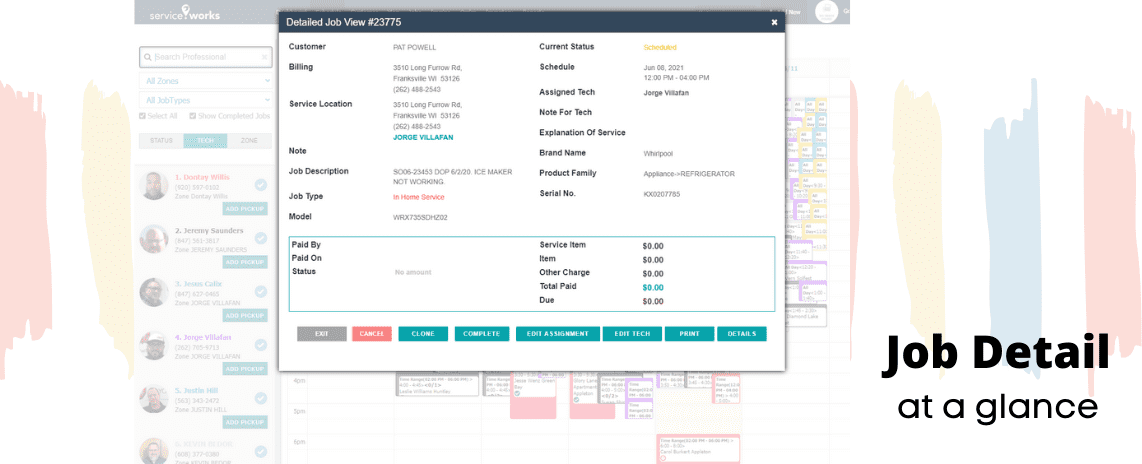
Task: Open the All JobTypes dropdown
Action: [x=205, y=101]
